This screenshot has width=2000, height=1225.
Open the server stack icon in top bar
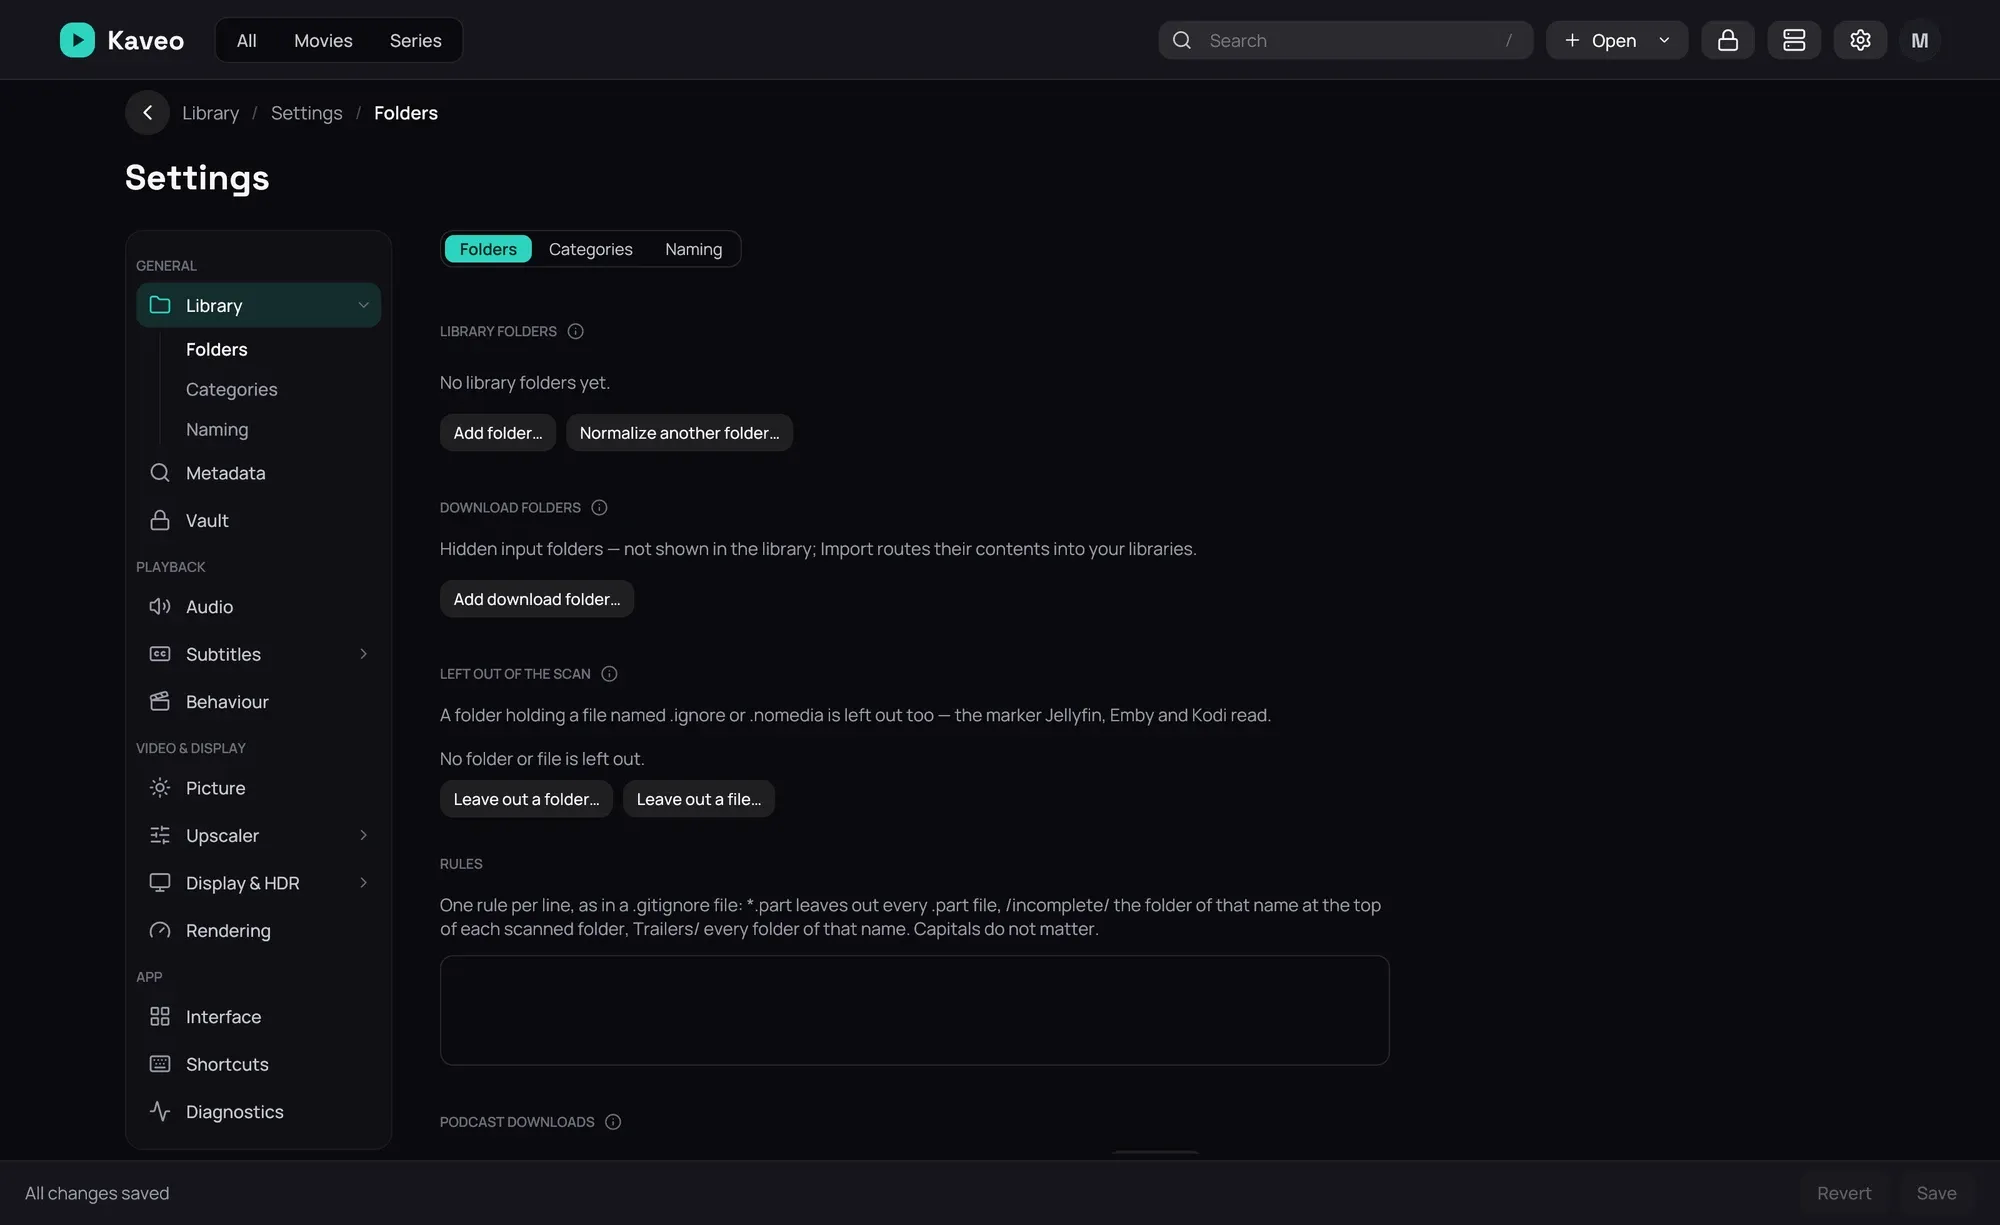[1793, 40]
